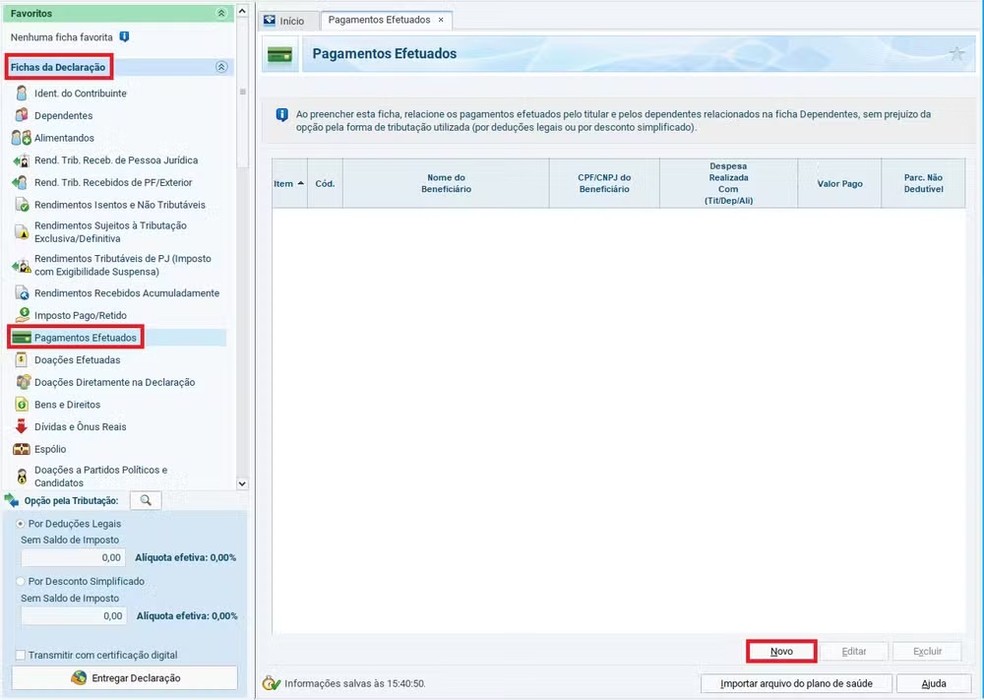Screen dimensions: 984x700
Task: Click the Ident. do Contribuinte icon
Action: tap(21, 93)
